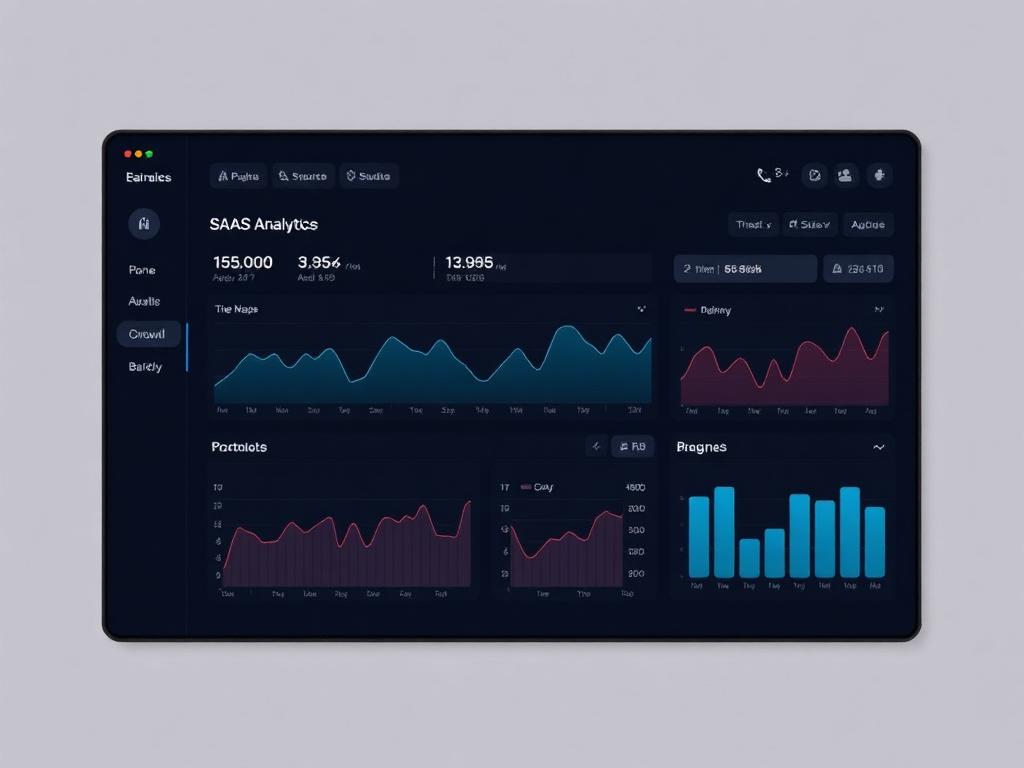Click the phone call icon in header

click(763, 175)
